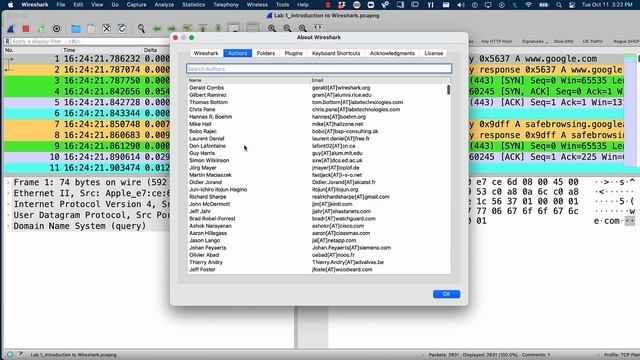Expand User Datagram Protocol row
Image resolution: width=640 pixels, height=360 pixels.
pyautogui.click(x=8, y=215)
